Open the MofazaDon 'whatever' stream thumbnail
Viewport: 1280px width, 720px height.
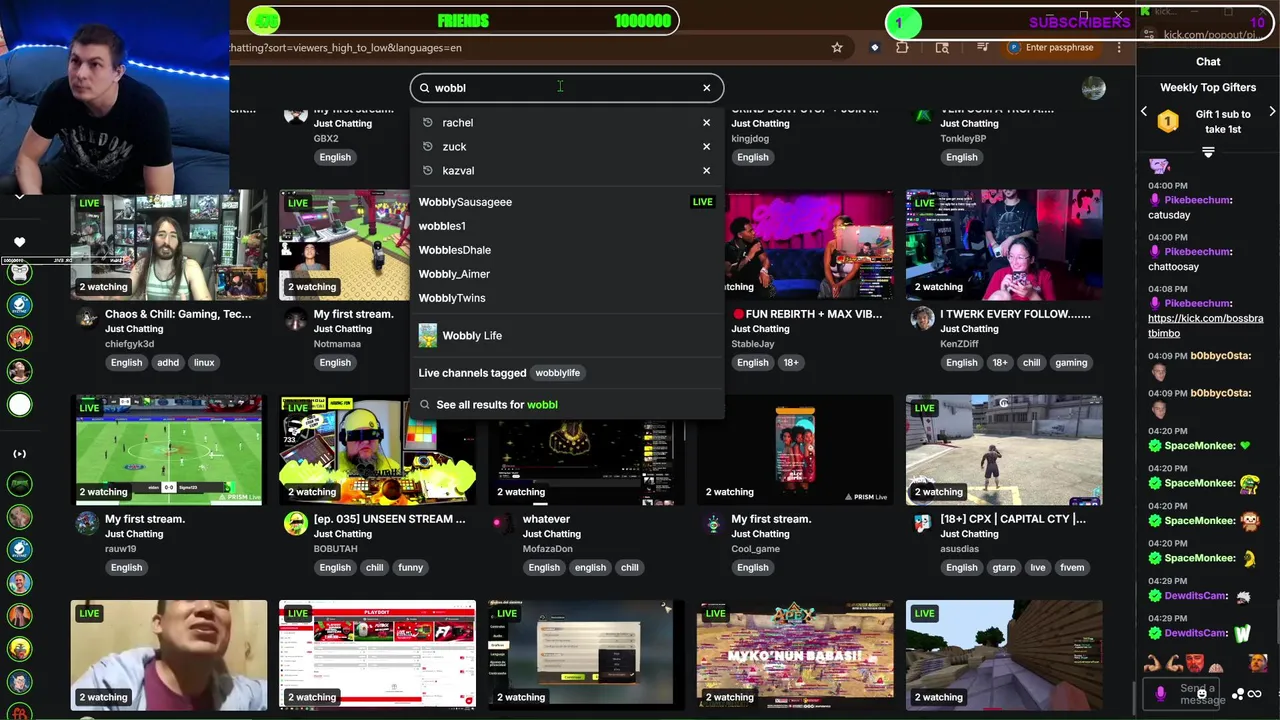pos(586,450)
